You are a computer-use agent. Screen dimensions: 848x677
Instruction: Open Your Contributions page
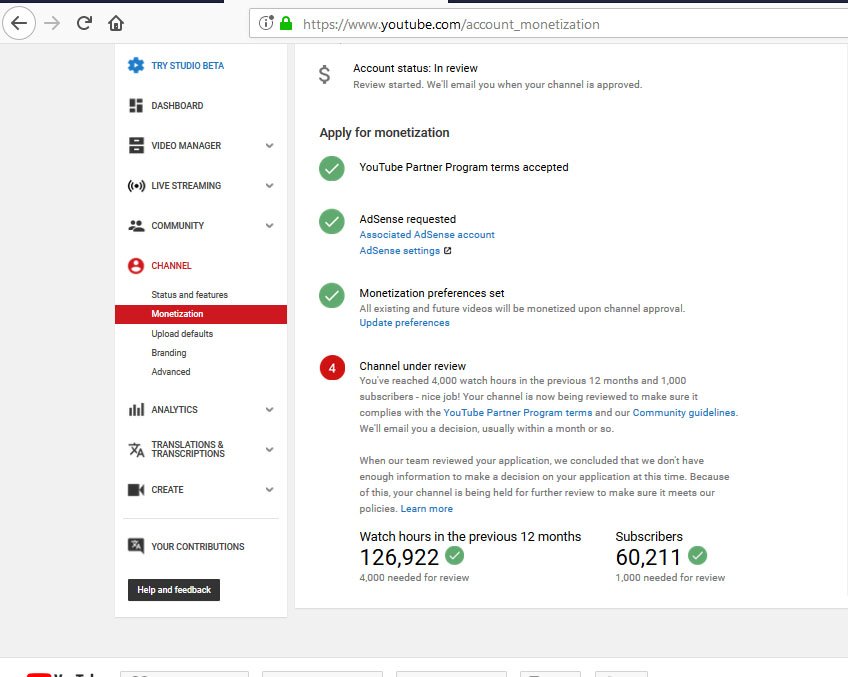(x=197, y=547)
